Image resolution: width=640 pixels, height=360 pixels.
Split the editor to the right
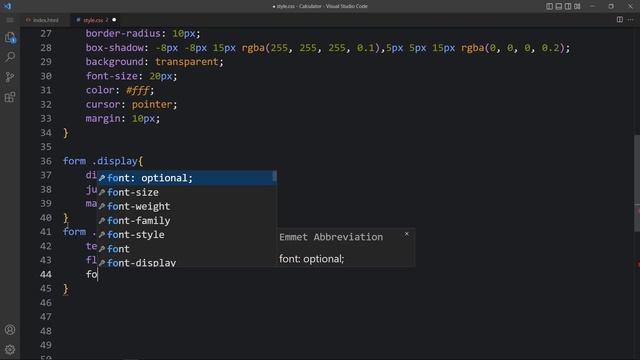tap(620, 20)
